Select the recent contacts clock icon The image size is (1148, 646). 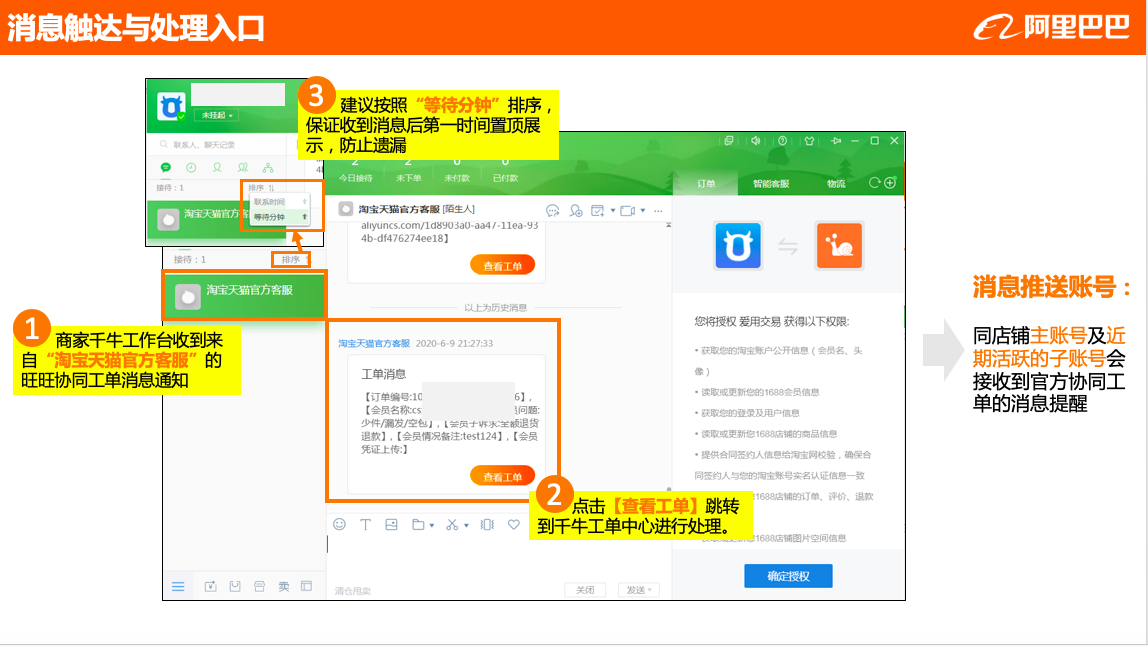pyautogui.click(x=191, y=168)
